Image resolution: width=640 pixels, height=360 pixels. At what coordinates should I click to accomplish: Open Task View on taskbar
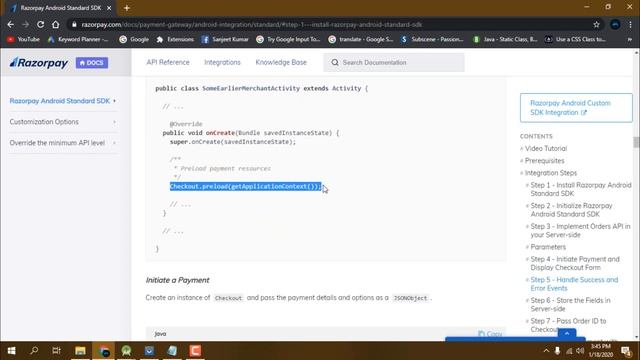(x=56, y=351)
